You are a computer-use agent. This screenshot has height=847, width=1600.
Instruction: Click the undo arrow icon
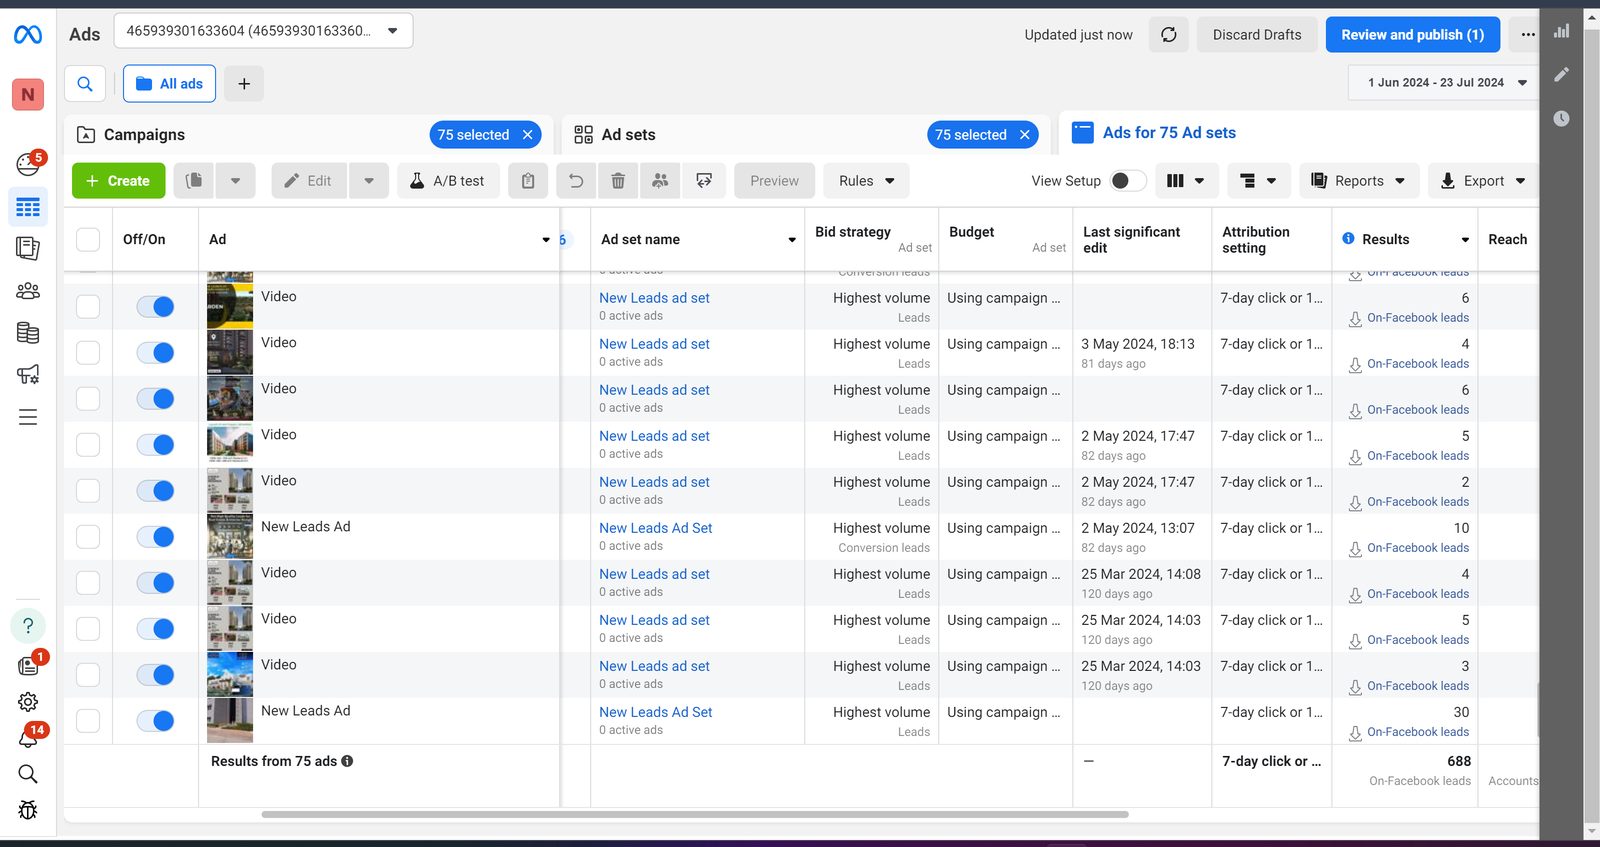pos(576,181)
